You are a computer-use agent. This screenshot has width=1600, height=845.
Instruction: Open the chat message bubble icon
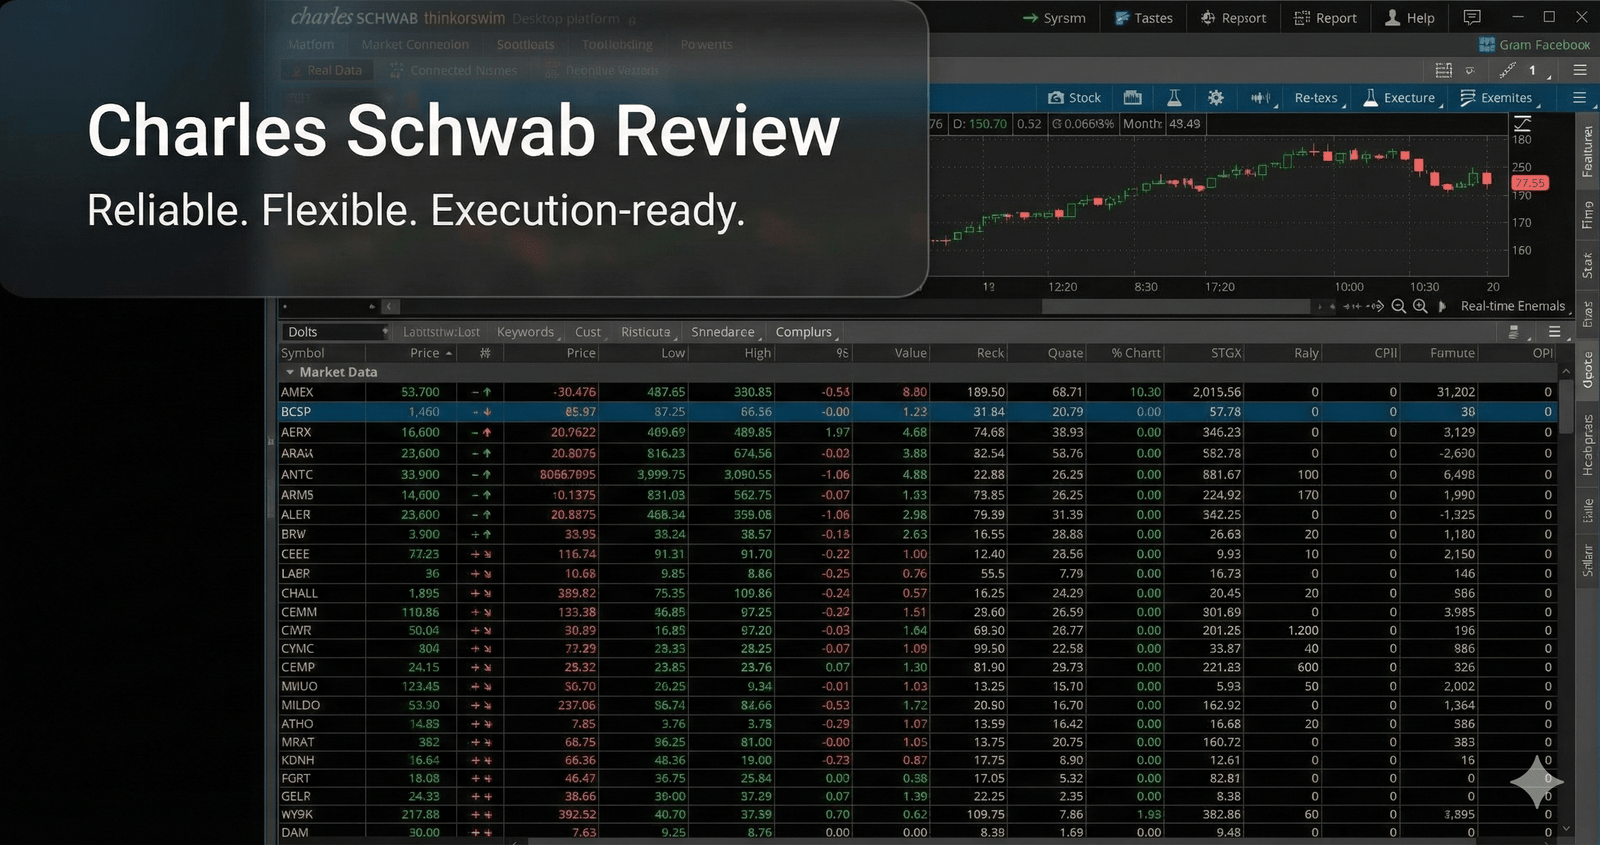pos(1472,17)
